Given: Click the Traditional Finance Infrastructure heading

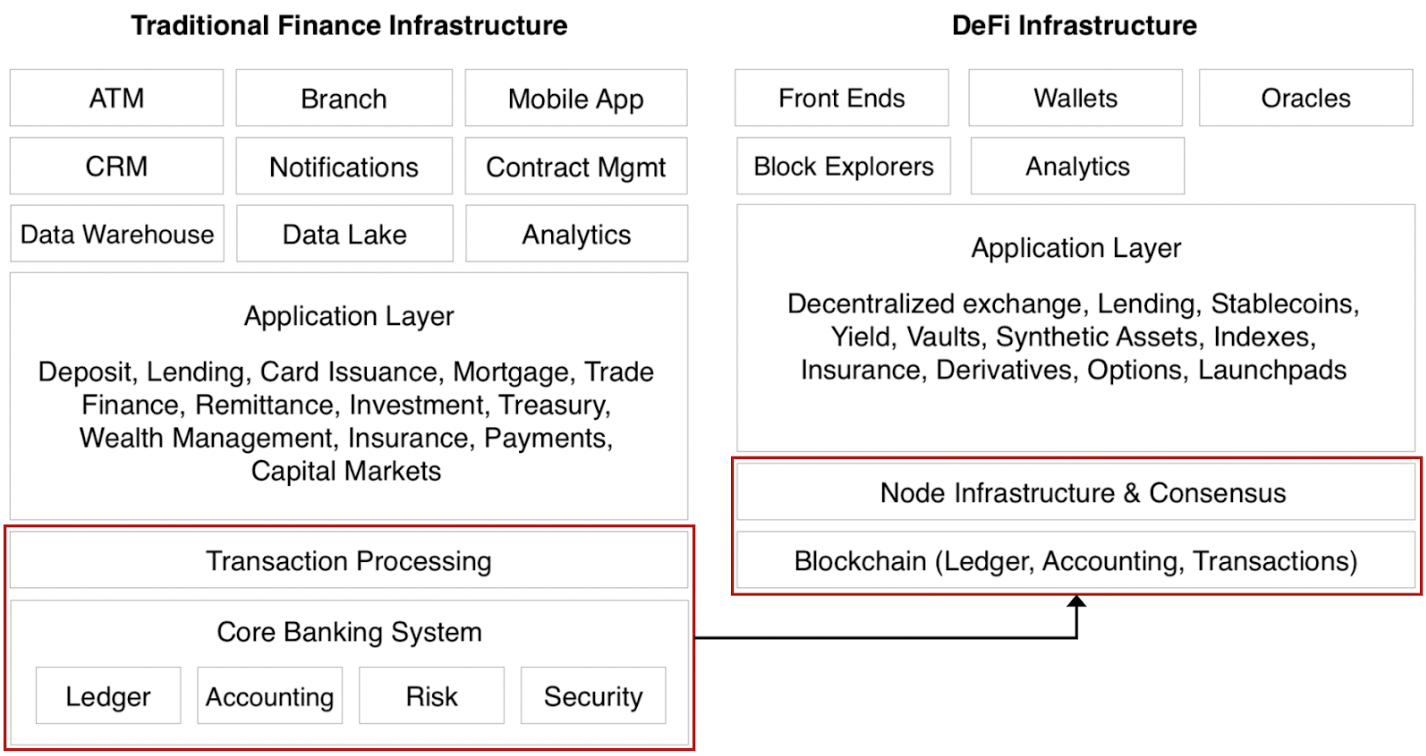Looking at the screenshot, I should click(349, 25).
